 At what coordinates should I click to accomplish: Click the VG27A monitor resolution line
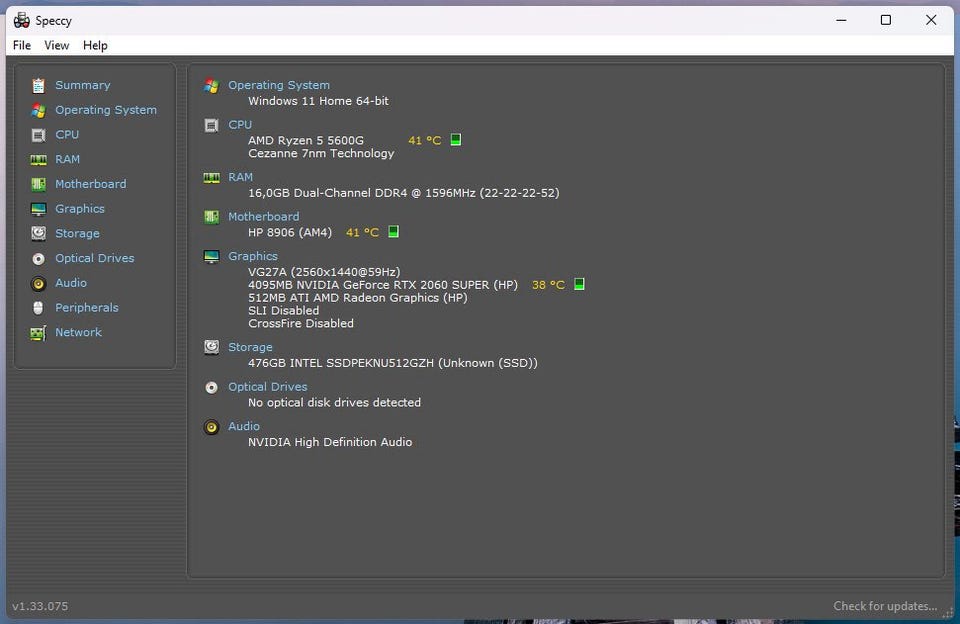coord(324,272)
